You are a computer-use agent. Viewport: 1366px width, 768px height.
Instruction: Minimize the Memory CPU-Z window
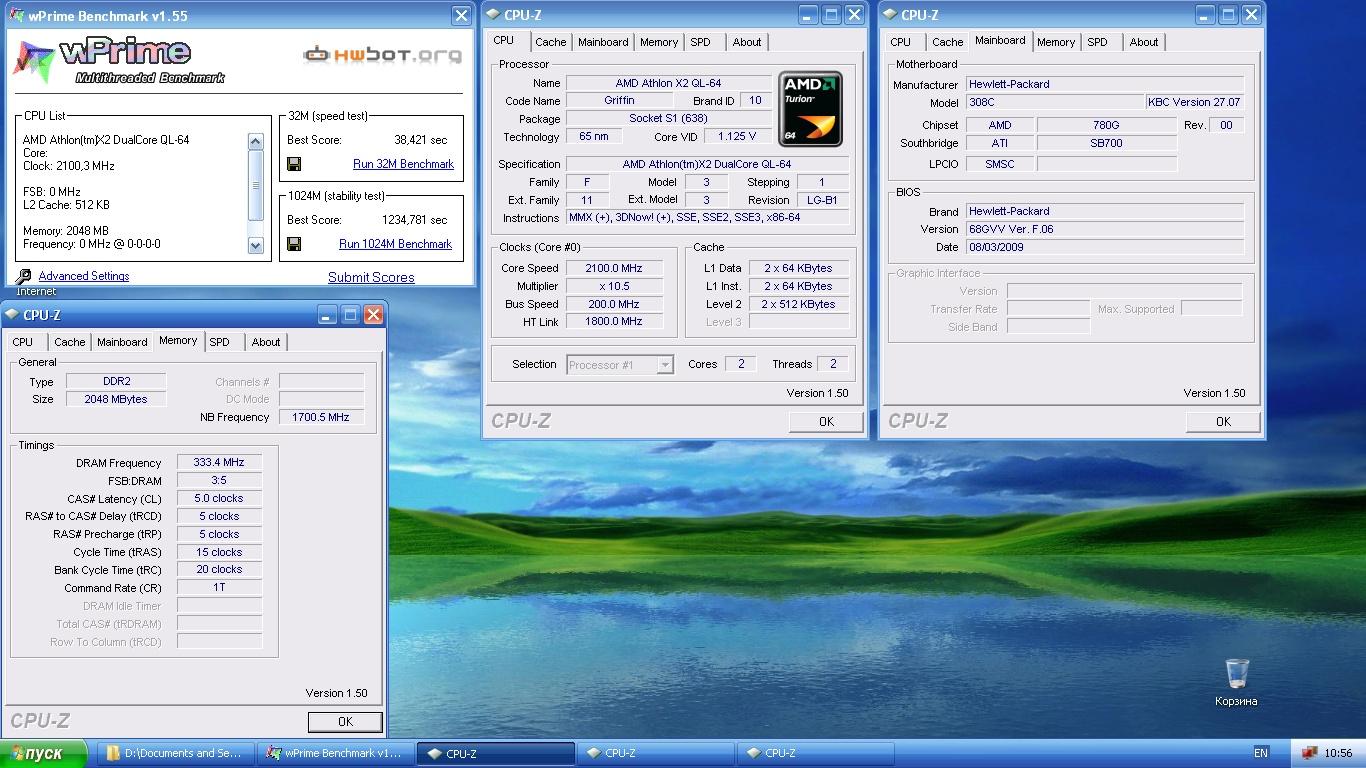click(x=327, y=315)
